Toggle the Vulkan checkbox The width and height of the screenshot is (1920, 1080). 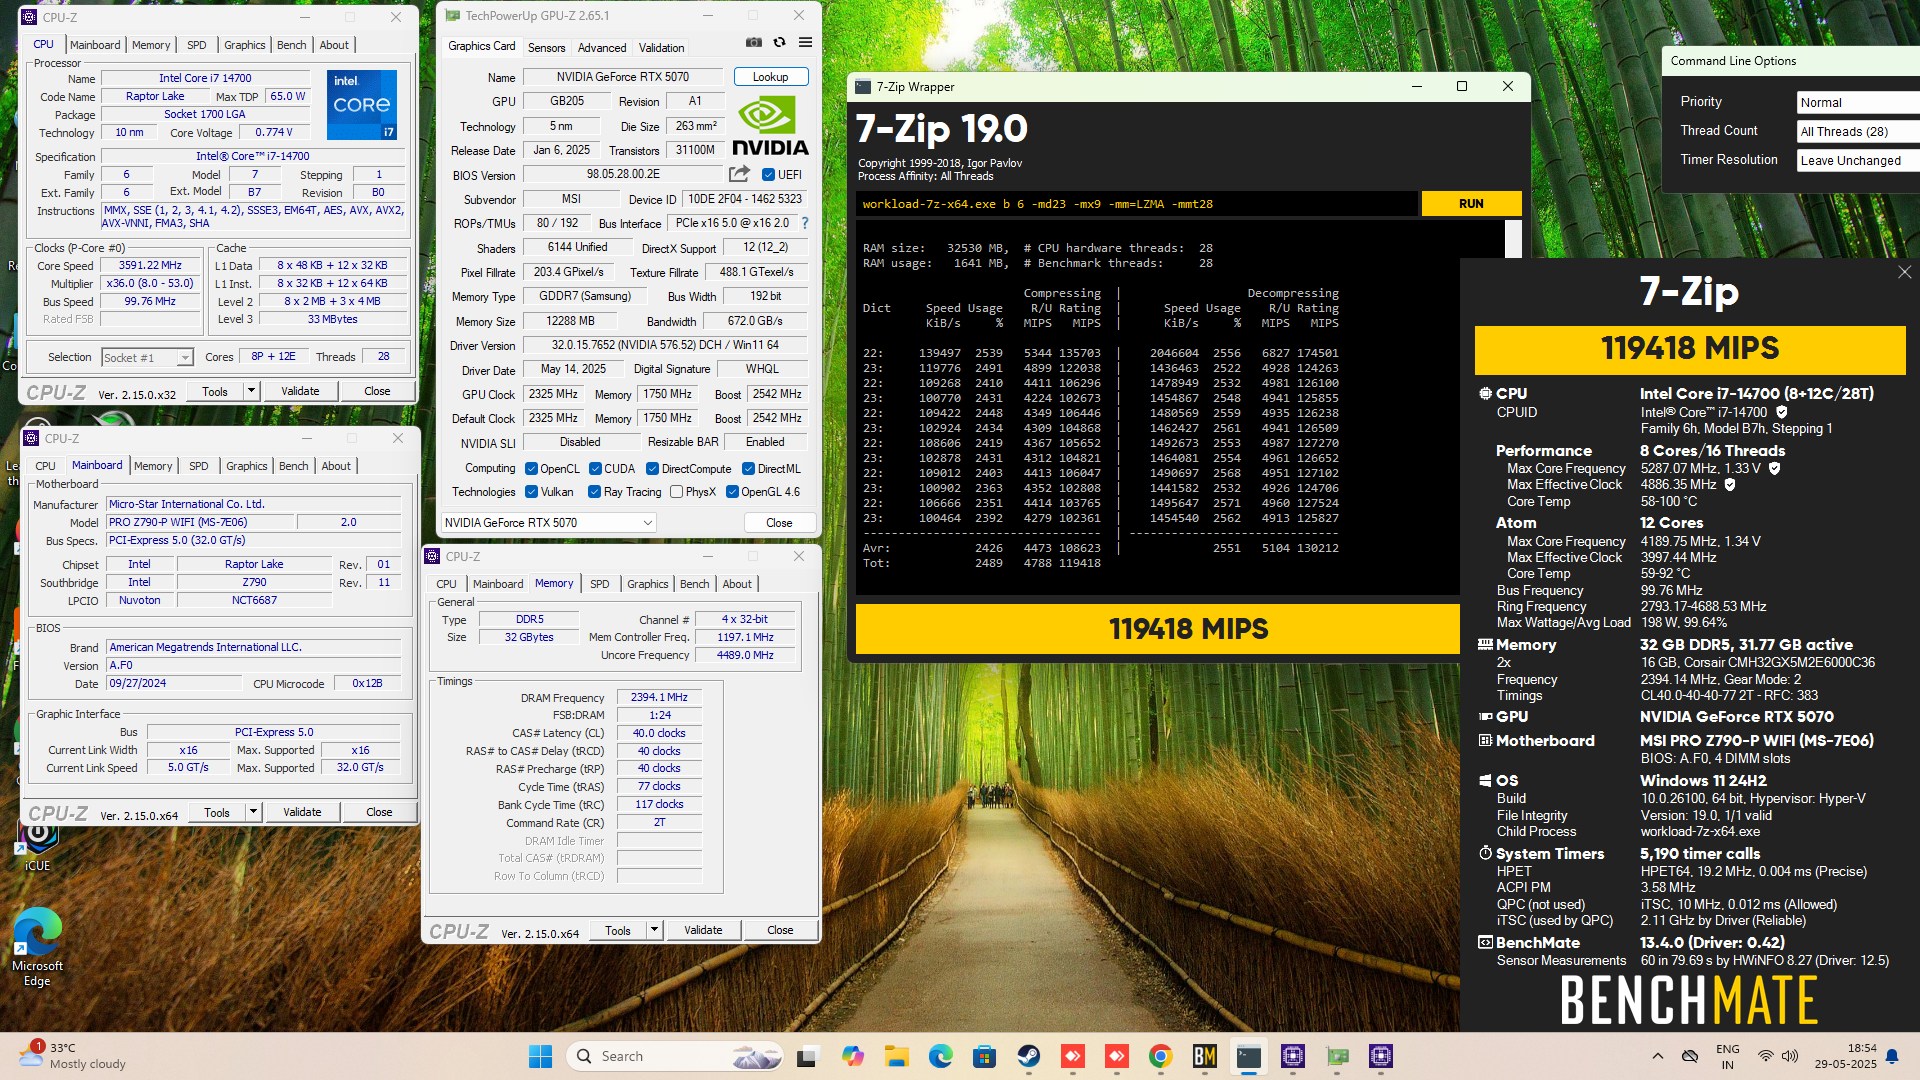coord(530,491)
